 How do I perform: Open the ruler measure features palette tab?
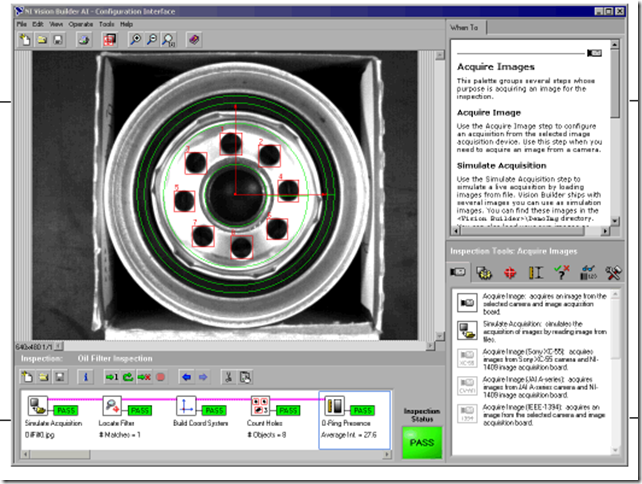click(536, 272)
